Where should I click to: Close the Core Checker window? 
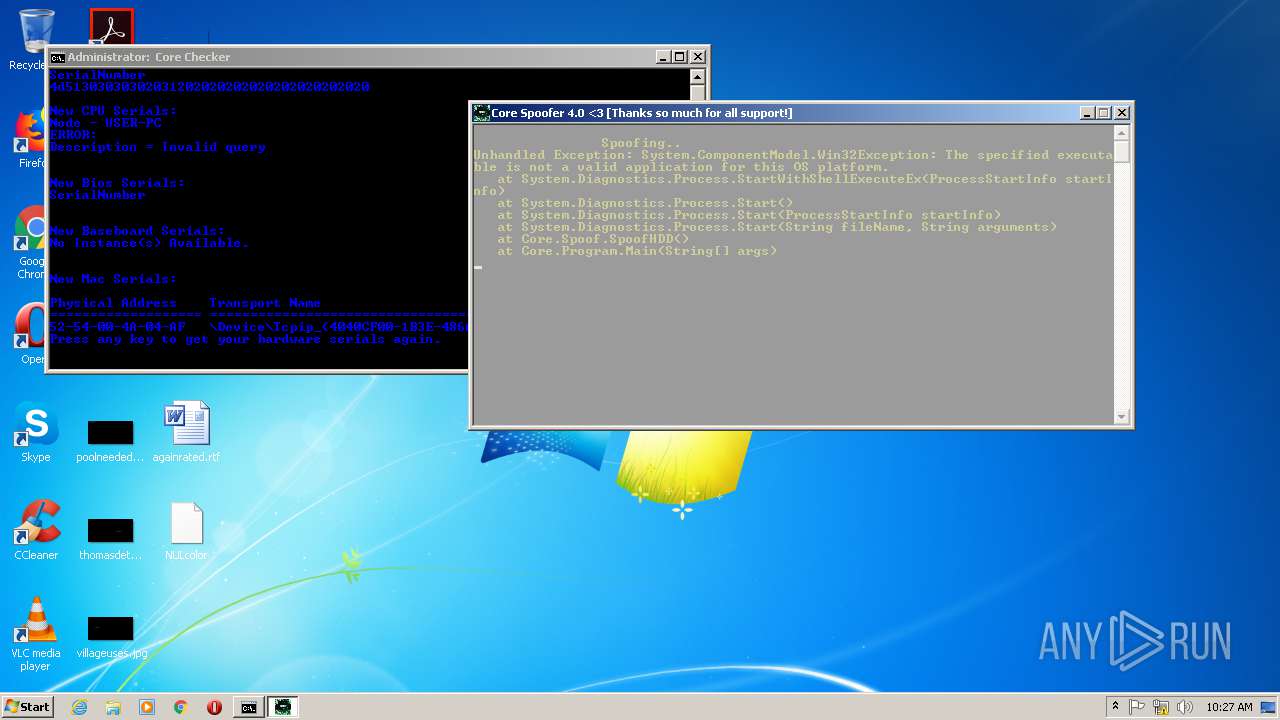pyautogui.click(x=697, y=57)
